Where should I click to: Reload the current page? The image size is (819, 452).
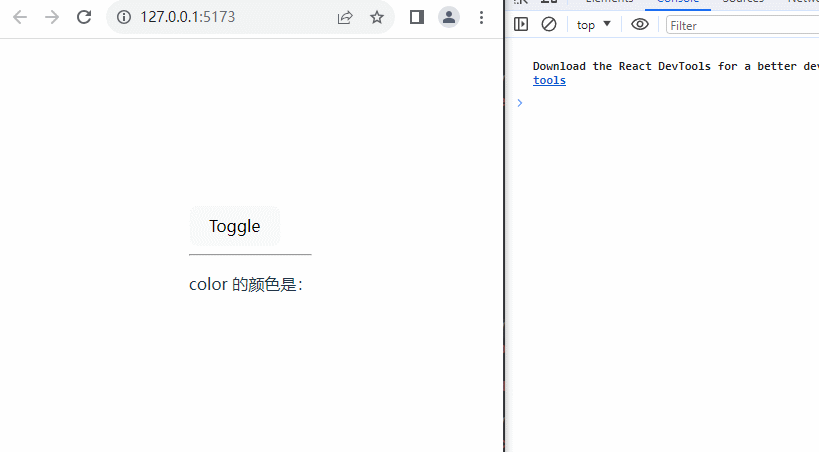click(84, 17)
